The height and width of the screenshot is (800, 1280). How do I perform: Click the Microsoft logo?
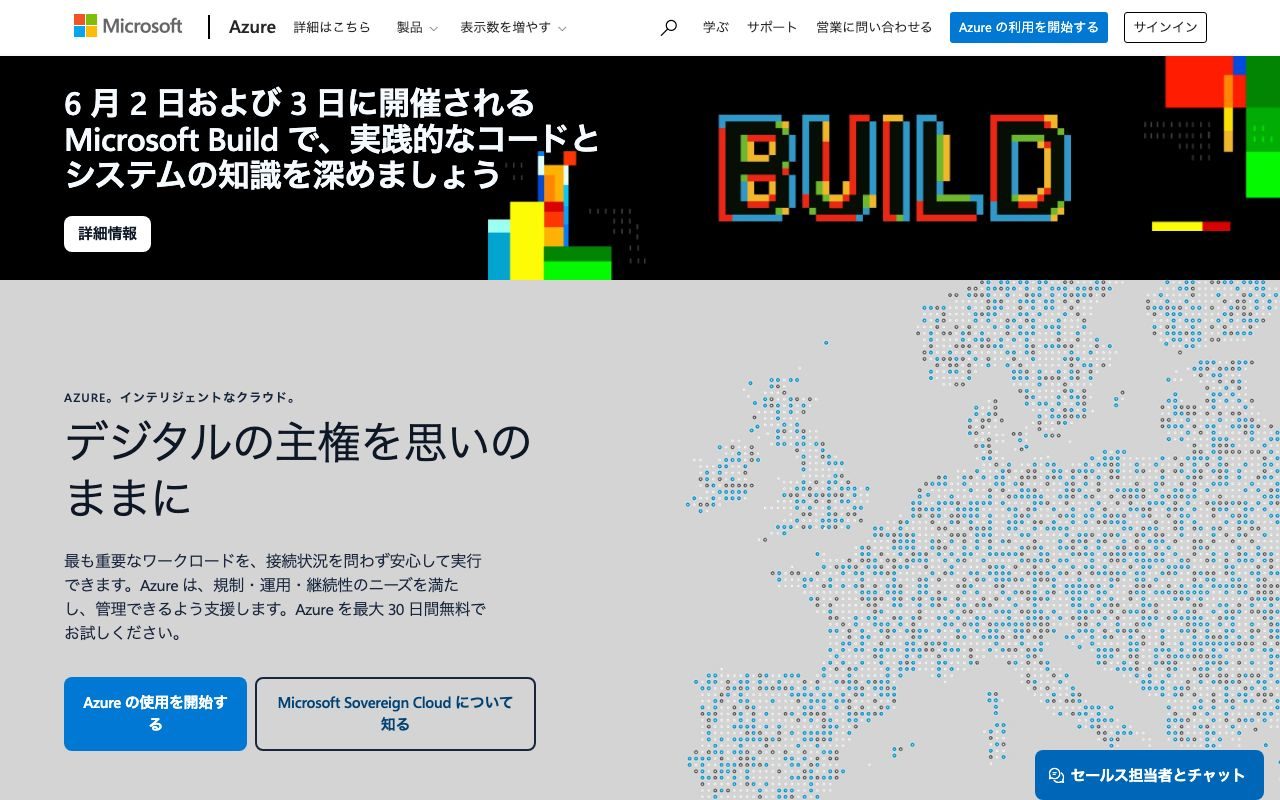tap(127, 26)
